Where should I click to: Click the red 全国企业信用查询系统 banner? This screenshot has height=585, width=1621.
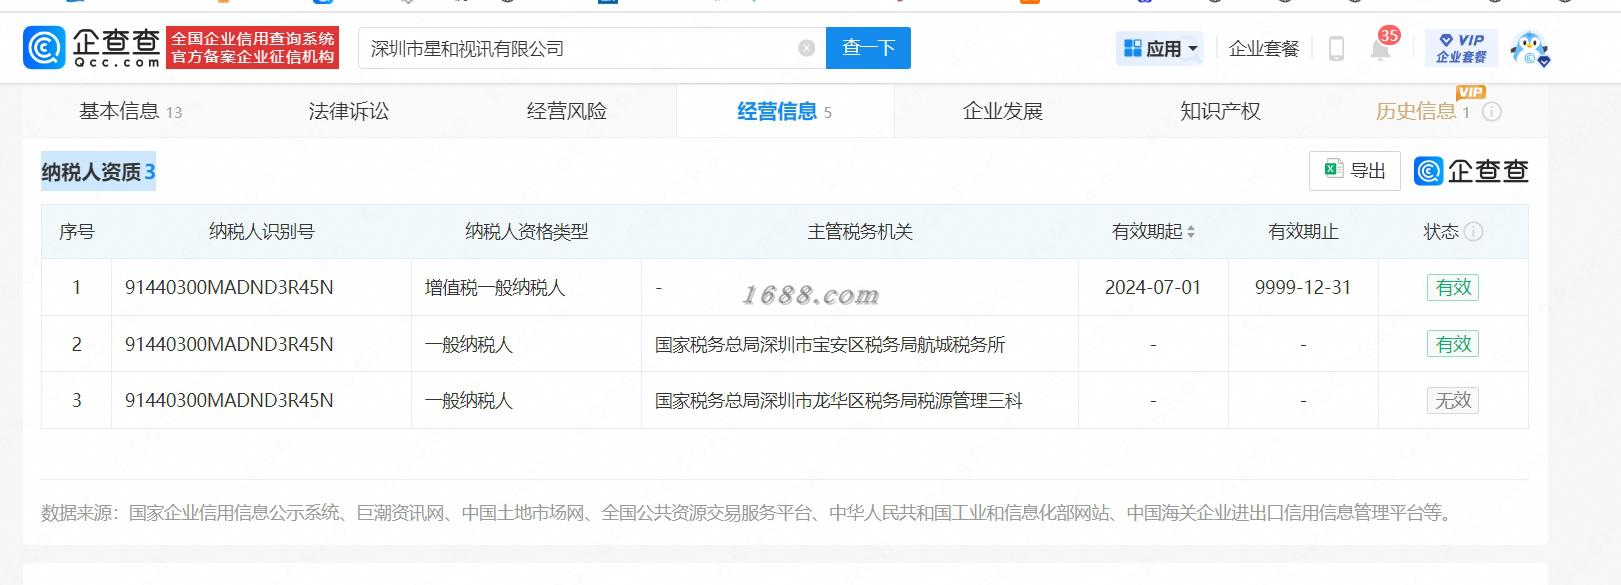(253, 48)
